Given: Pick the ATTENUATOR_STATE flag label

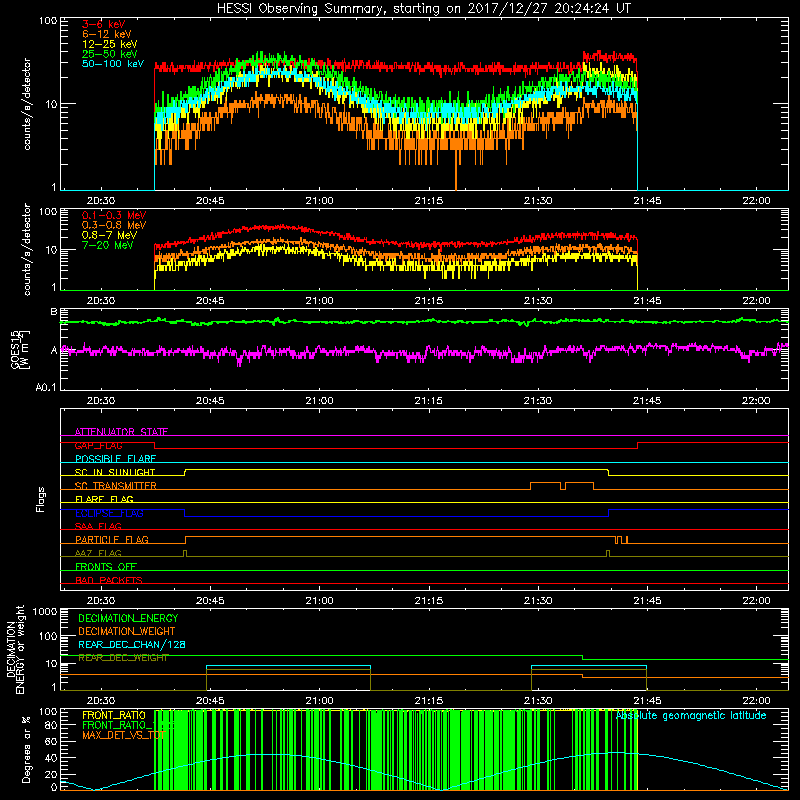Looking at the screenshot, I should [121, 432].
